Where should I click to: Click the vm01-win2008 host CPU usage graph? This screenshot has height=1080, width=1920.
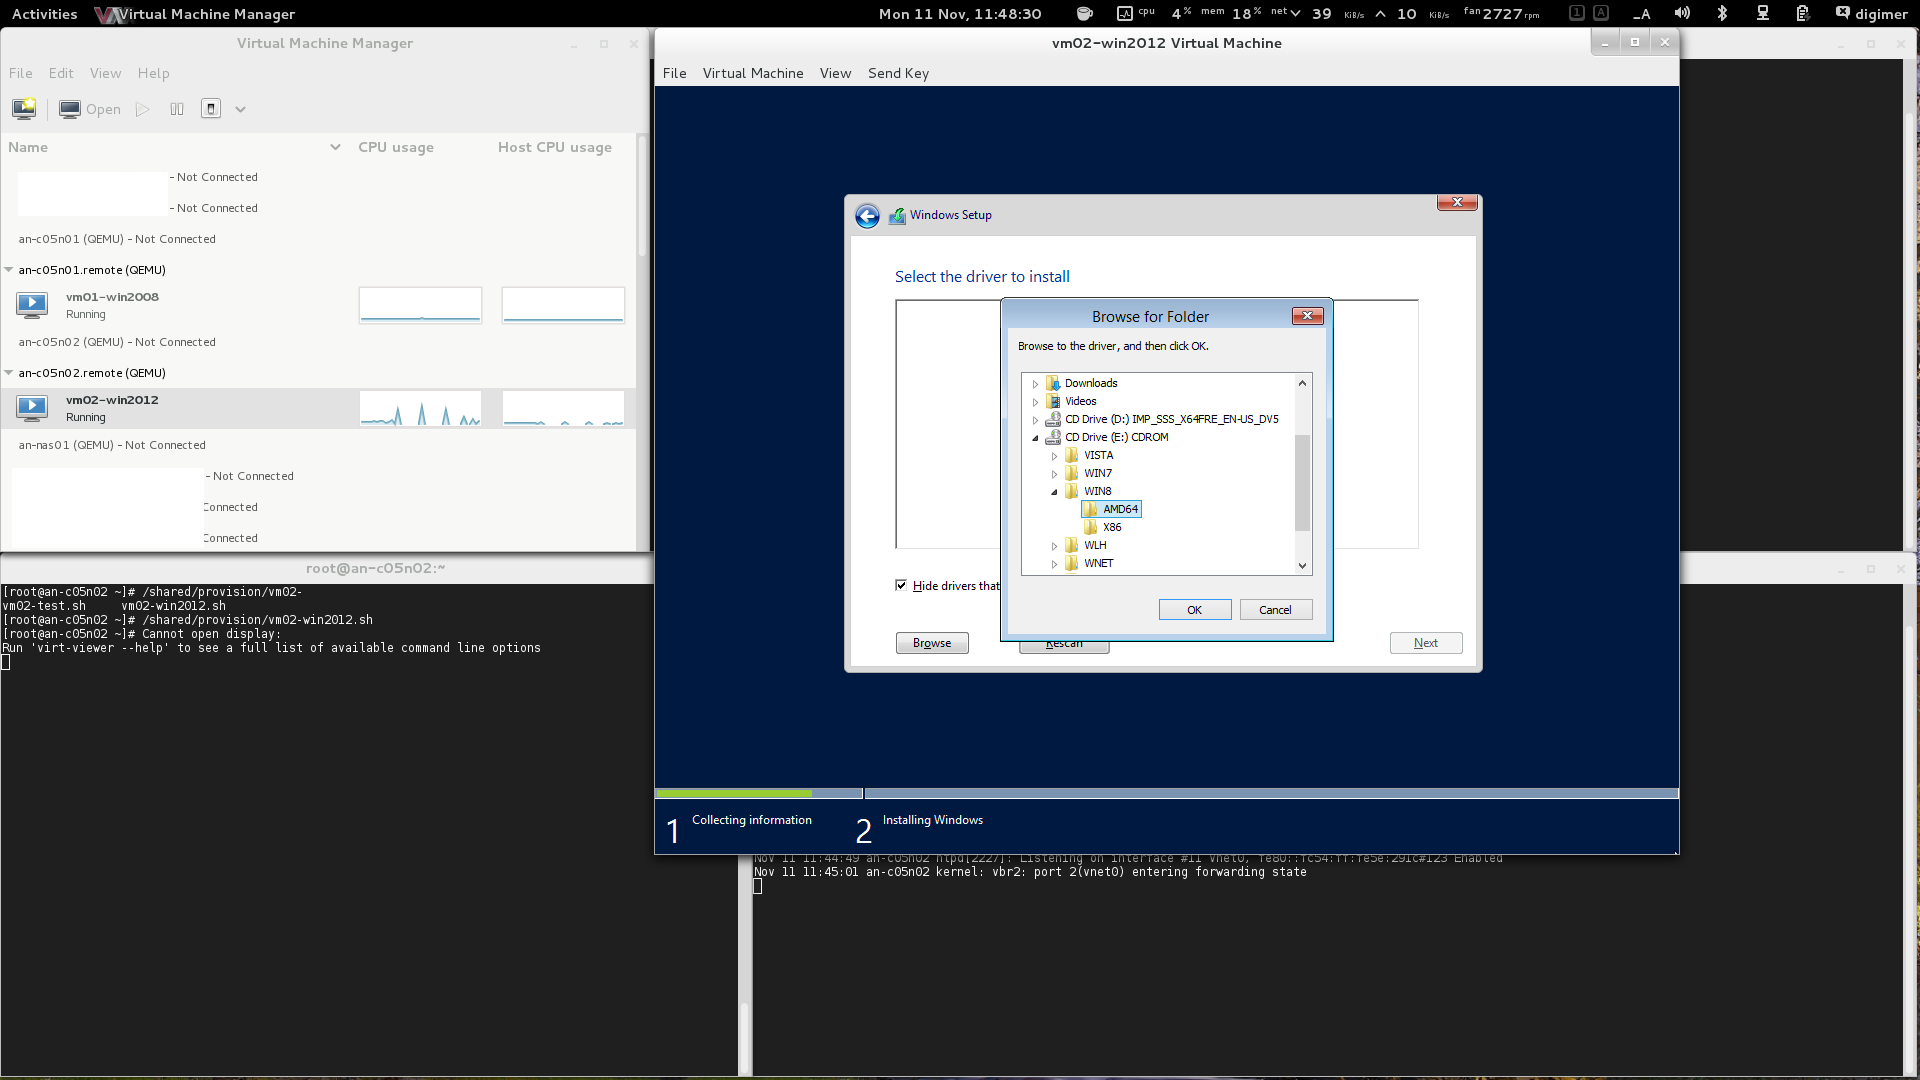coord(563,305)
